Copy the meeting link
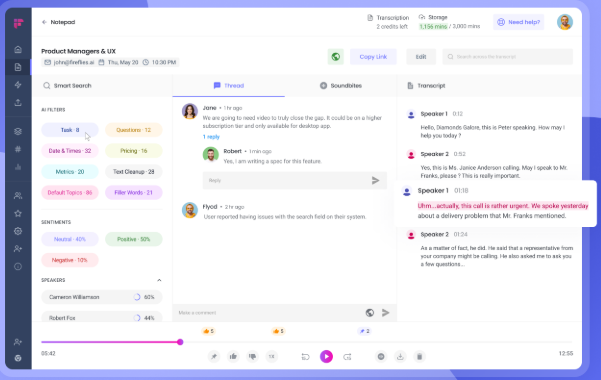601x380 pixels. click(x=373, y=57)
